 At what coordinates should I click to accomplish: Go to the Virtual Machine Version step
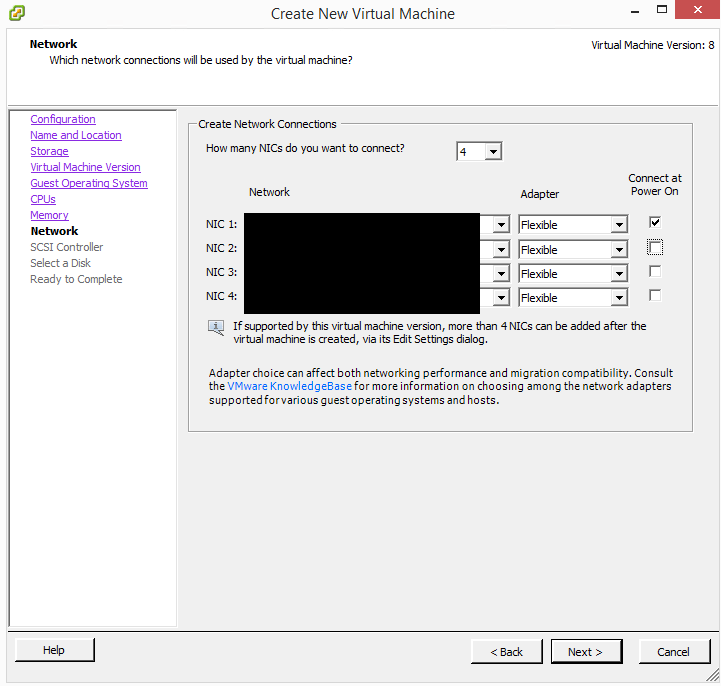[86, 167]
